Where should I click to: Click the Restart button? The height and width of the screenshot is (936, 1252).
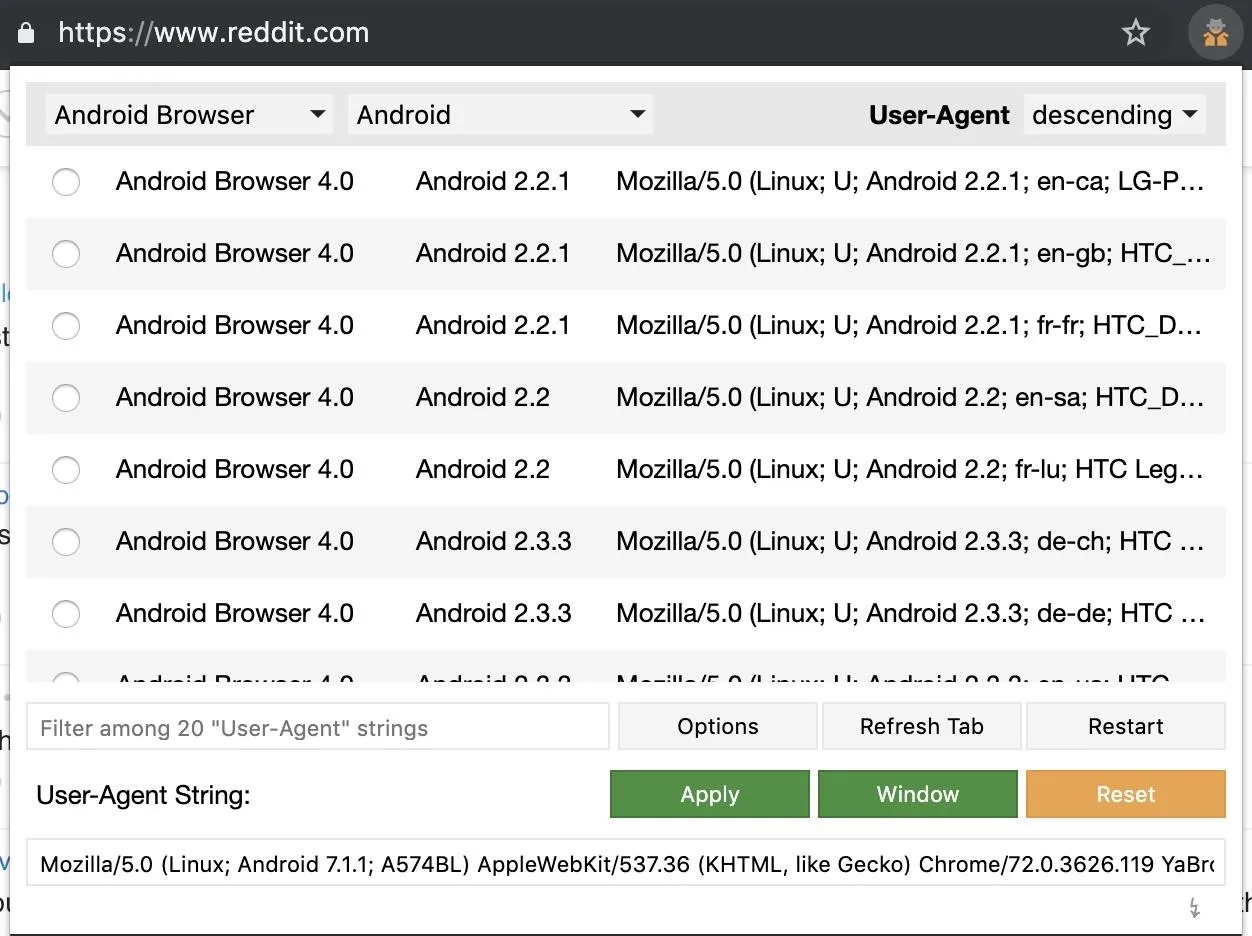pos(1125,727)
